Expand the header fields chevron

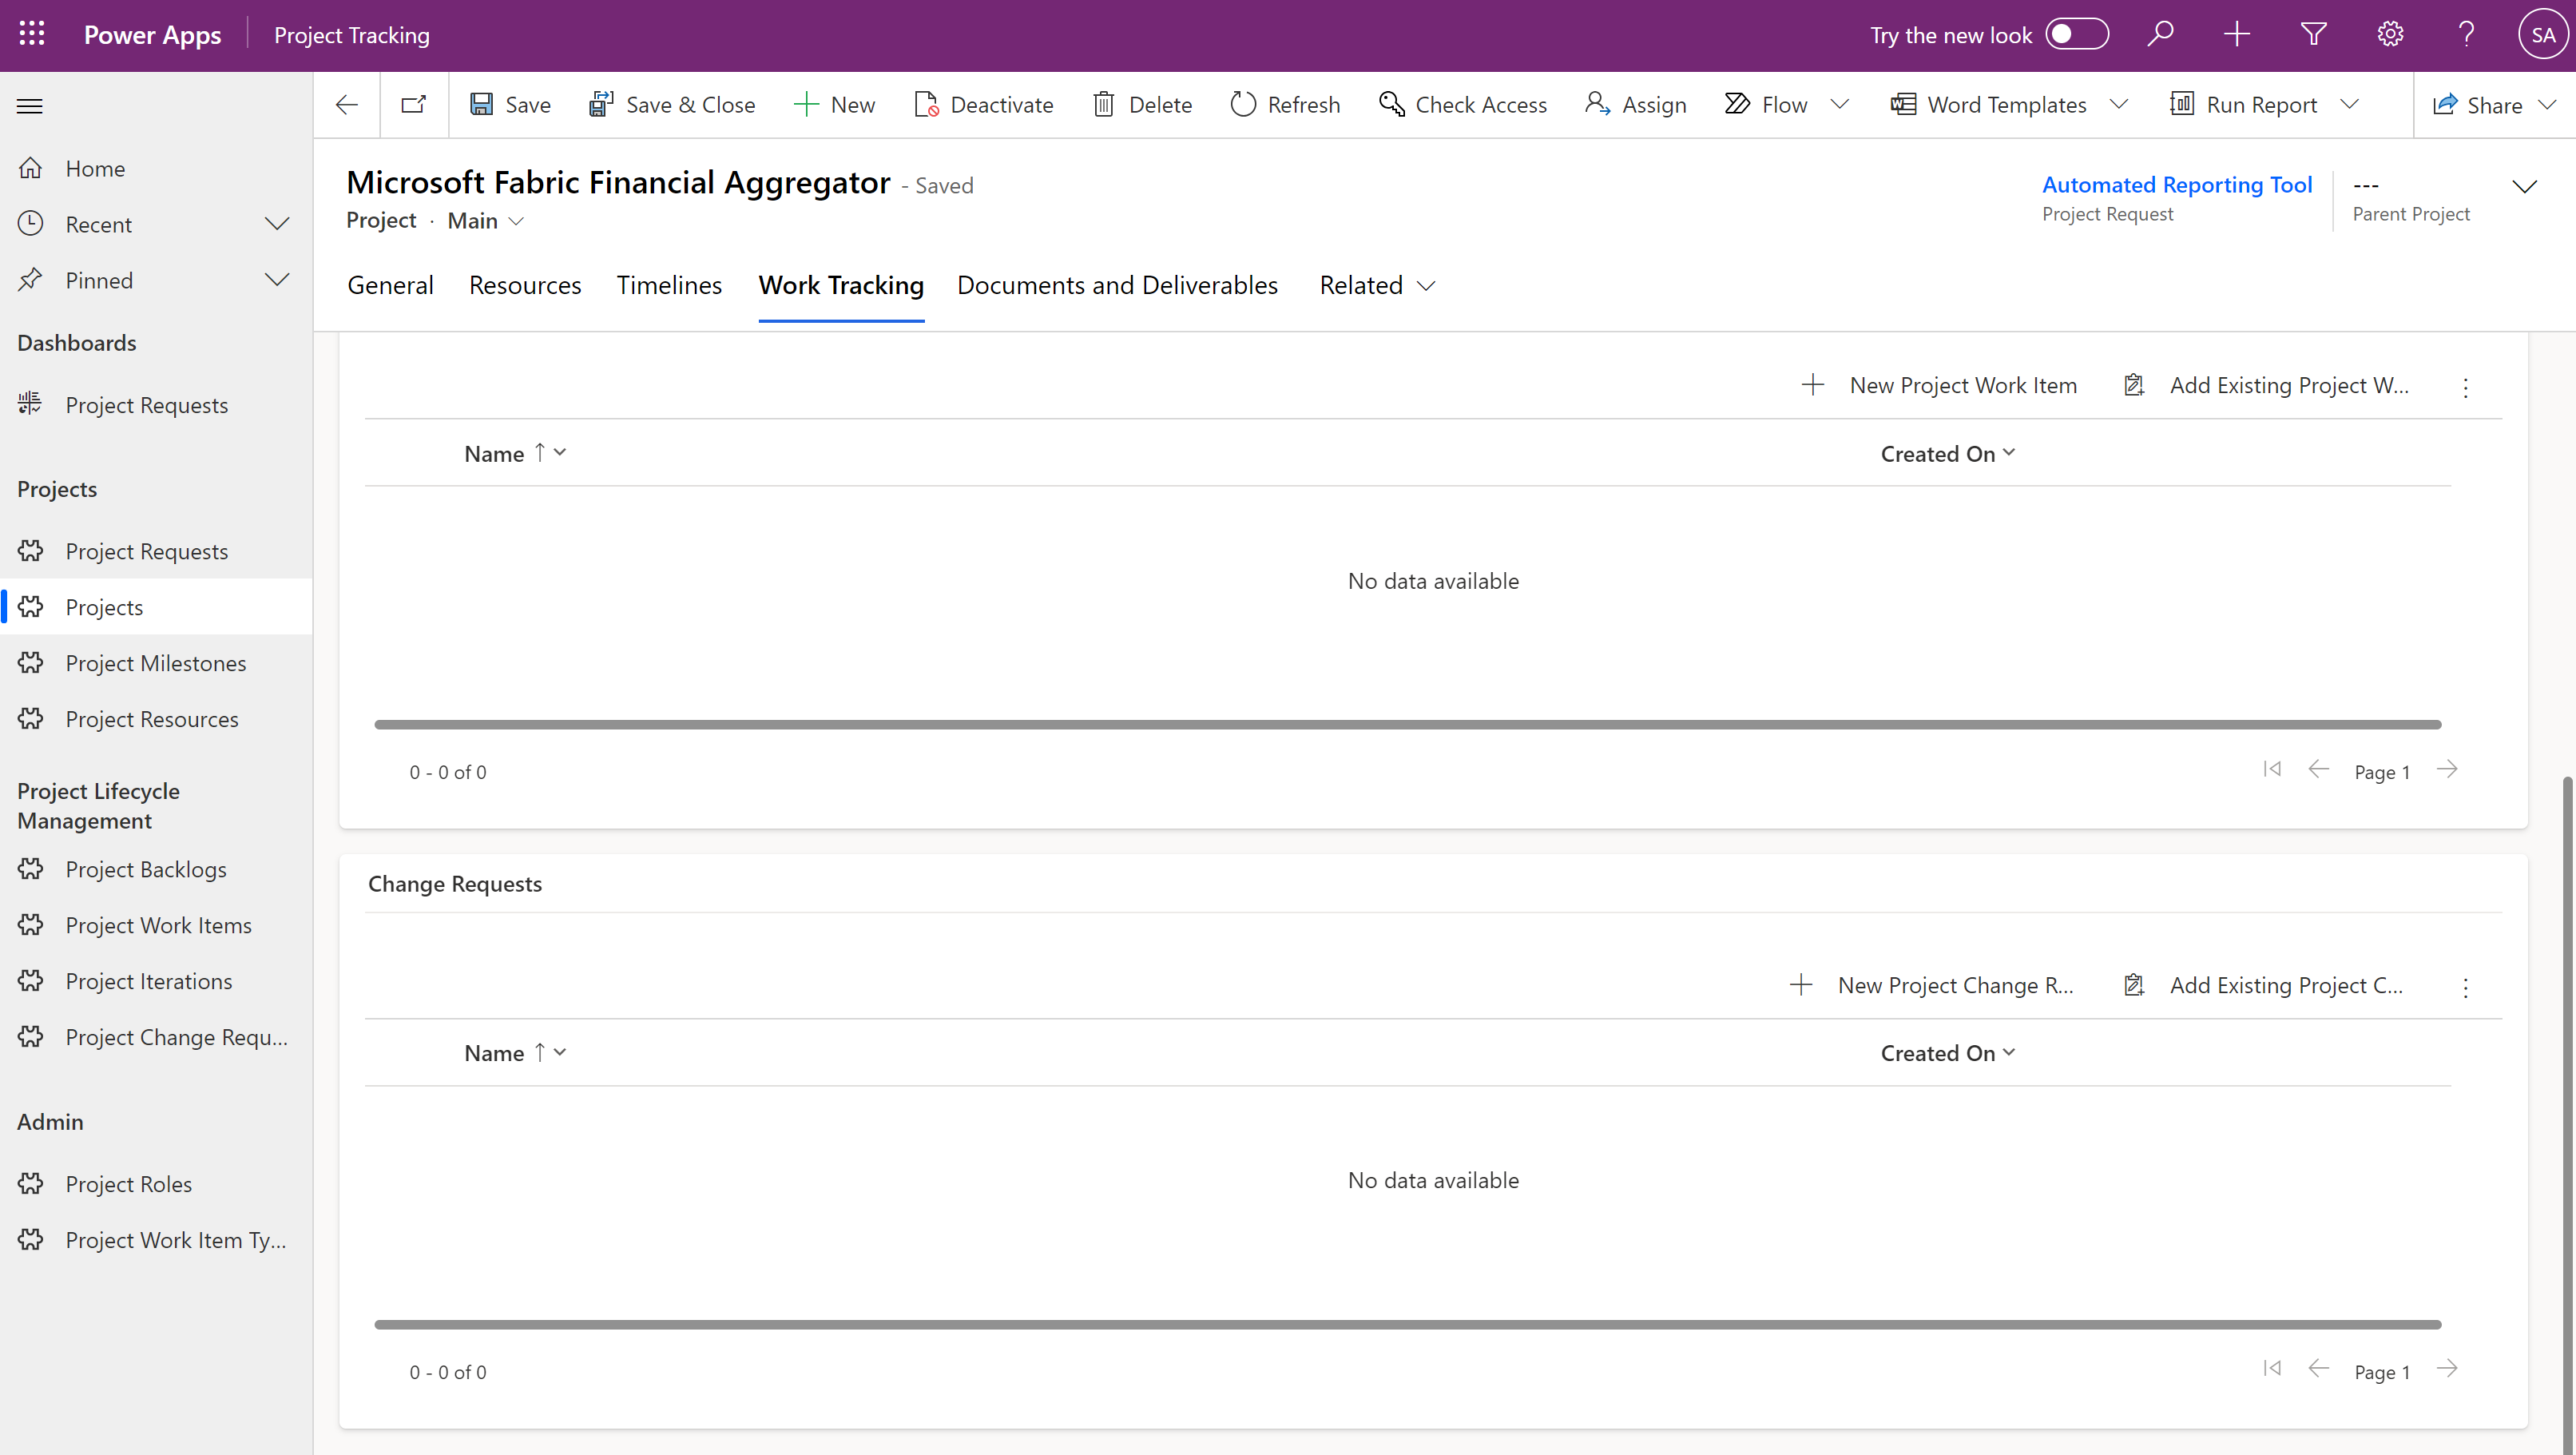click(2525, 187)
